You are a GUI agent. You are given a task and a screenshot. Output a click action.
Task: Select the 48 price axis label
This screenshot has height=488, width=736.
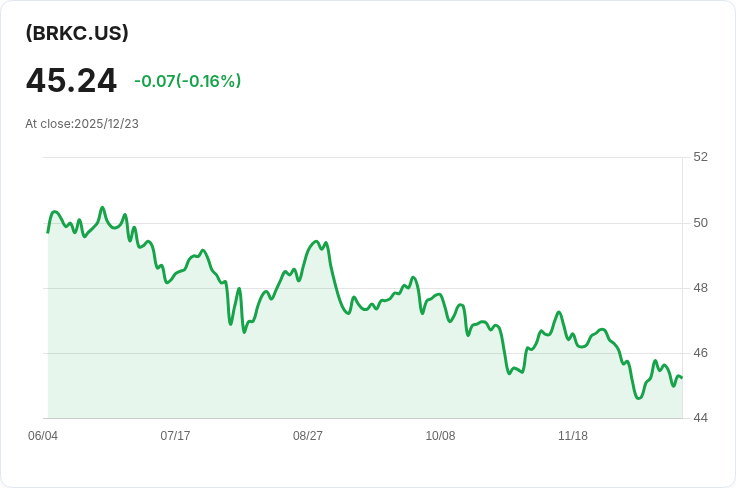[x=700, y=288]
